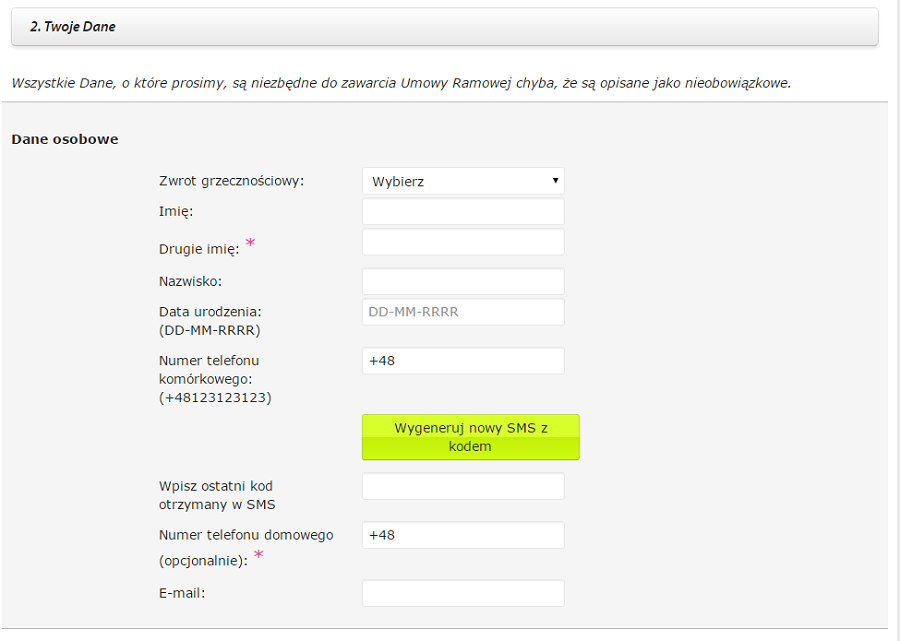Image resolution: width=900 pixels, height=641 pixels.
Task: Click the 2. Twoje Dane section header
Action: [x=445, y=26]
